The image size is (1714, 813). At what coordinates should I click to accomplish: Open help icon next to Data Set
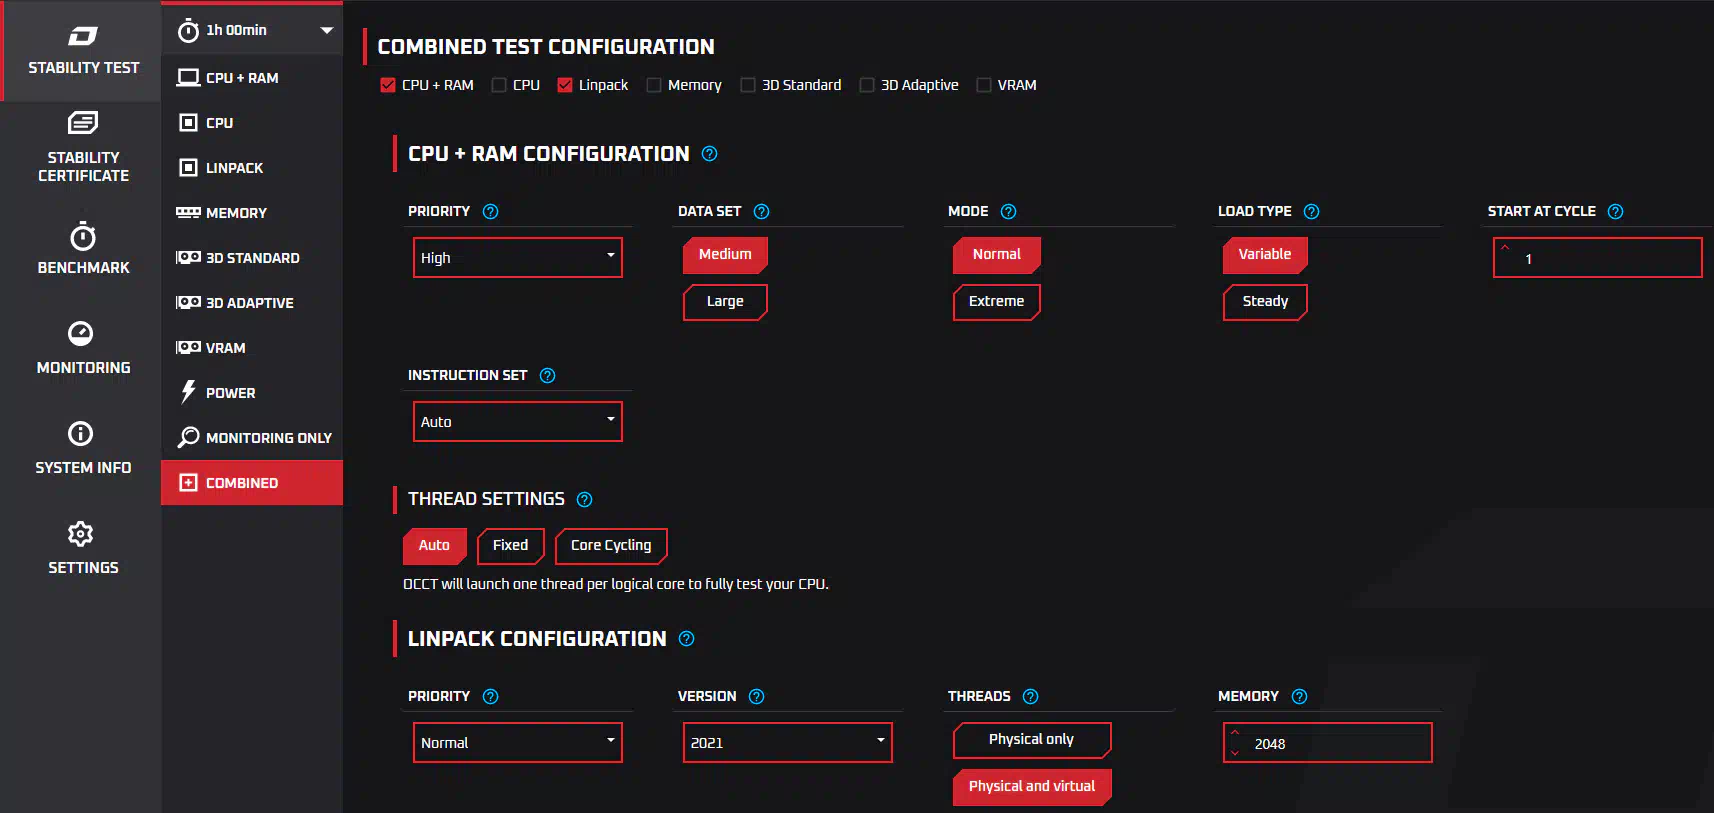pyautogui.click(x=762, y=211)
